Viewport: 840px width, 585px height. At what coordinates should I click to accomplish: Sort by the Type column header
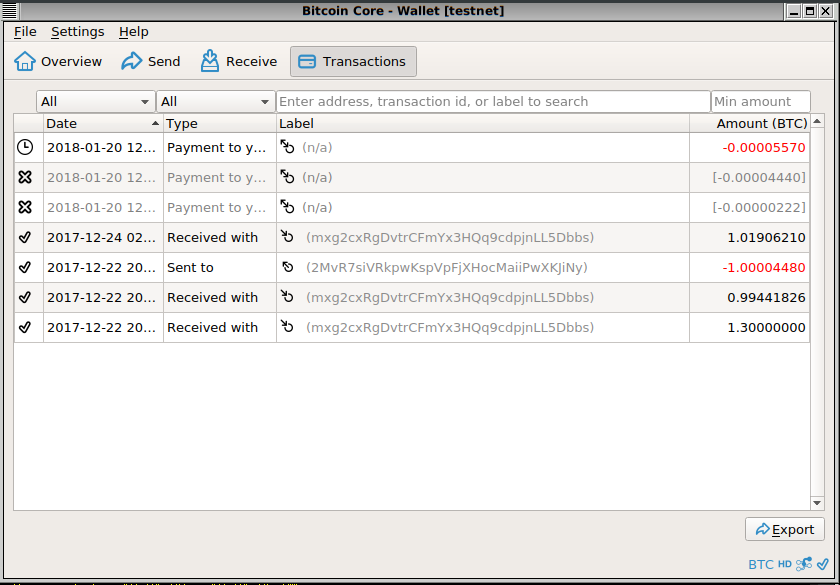220,123
